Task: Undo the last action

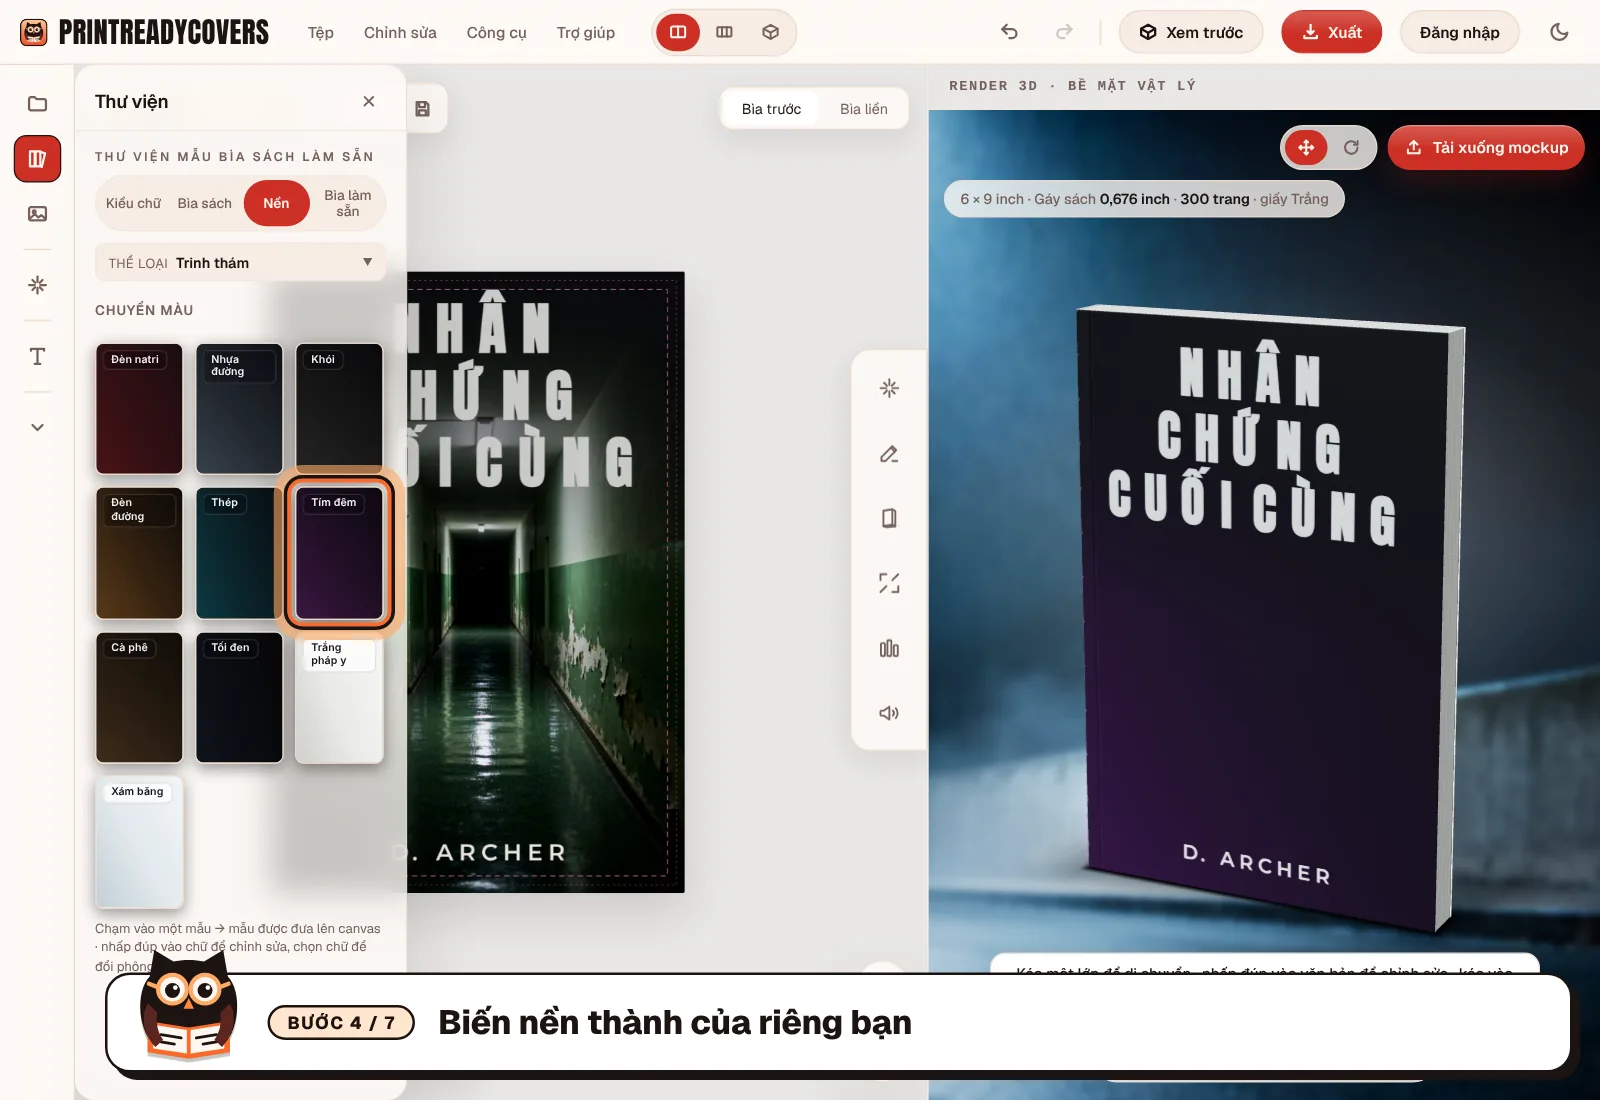Action: tap(1009, 32)
